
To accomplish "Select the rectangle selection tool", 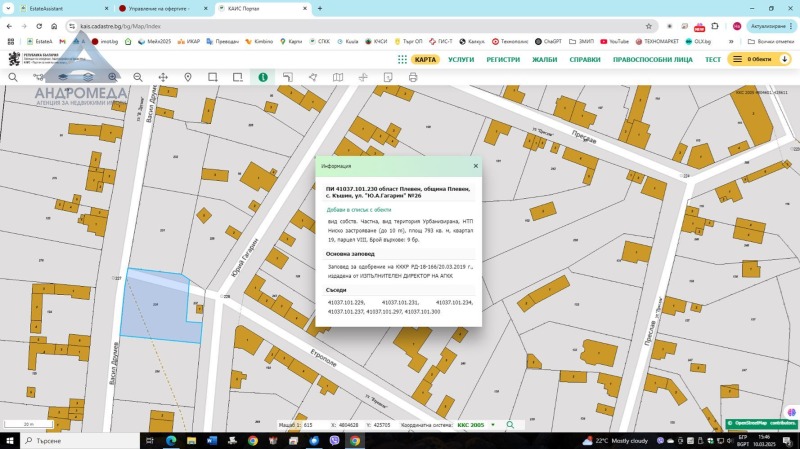I will tap(213, 77).
